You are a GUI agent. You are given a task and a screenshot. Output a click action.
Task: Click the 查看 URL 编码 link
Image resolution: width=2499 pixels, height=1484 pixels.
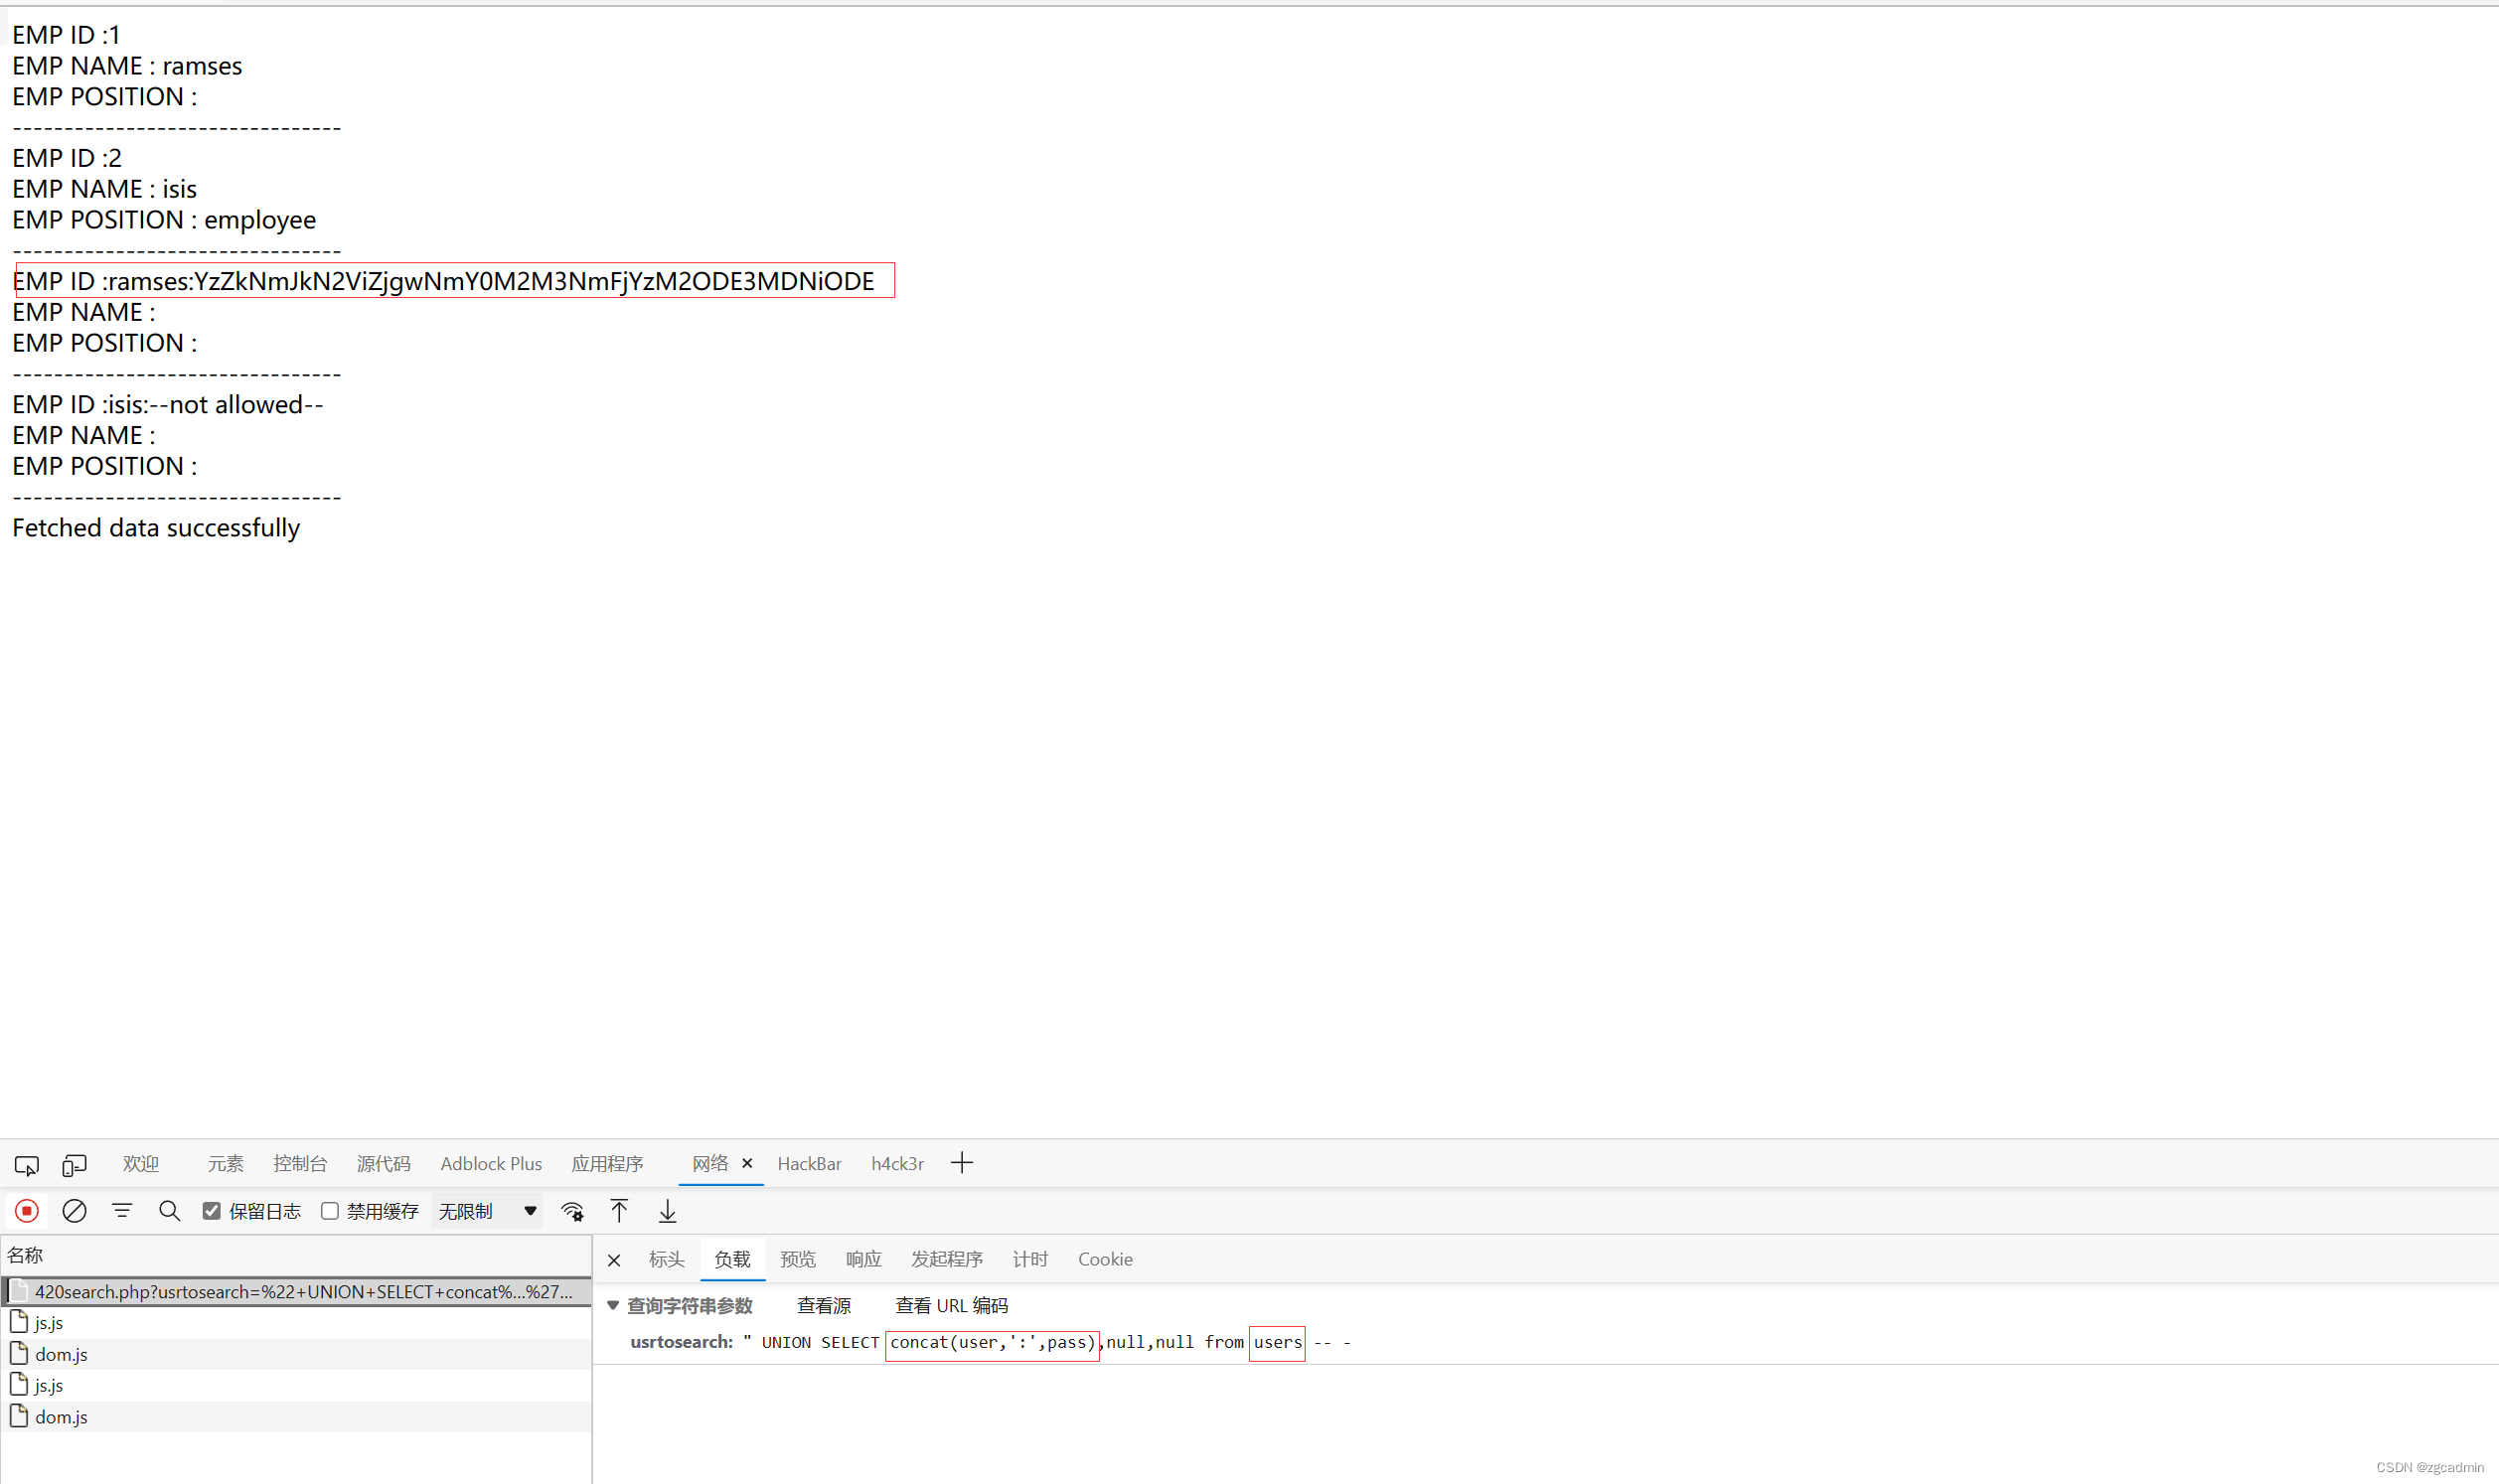coord(951,1305)
